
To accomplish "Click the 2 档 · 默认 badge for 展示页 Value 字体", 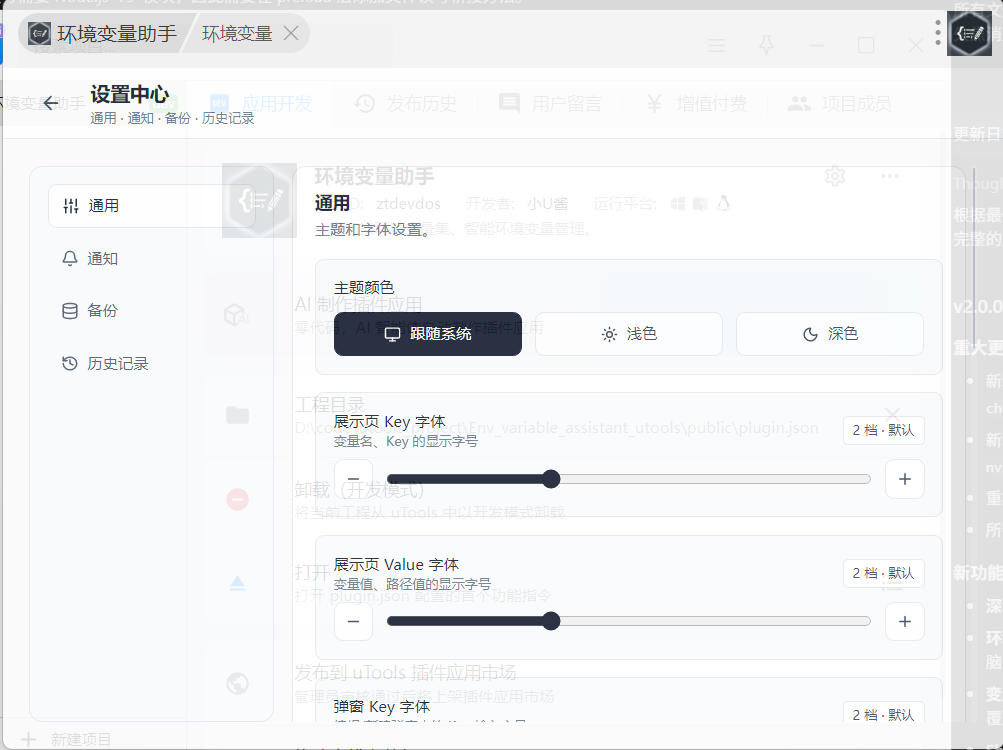I will click(x=883, y=573).
